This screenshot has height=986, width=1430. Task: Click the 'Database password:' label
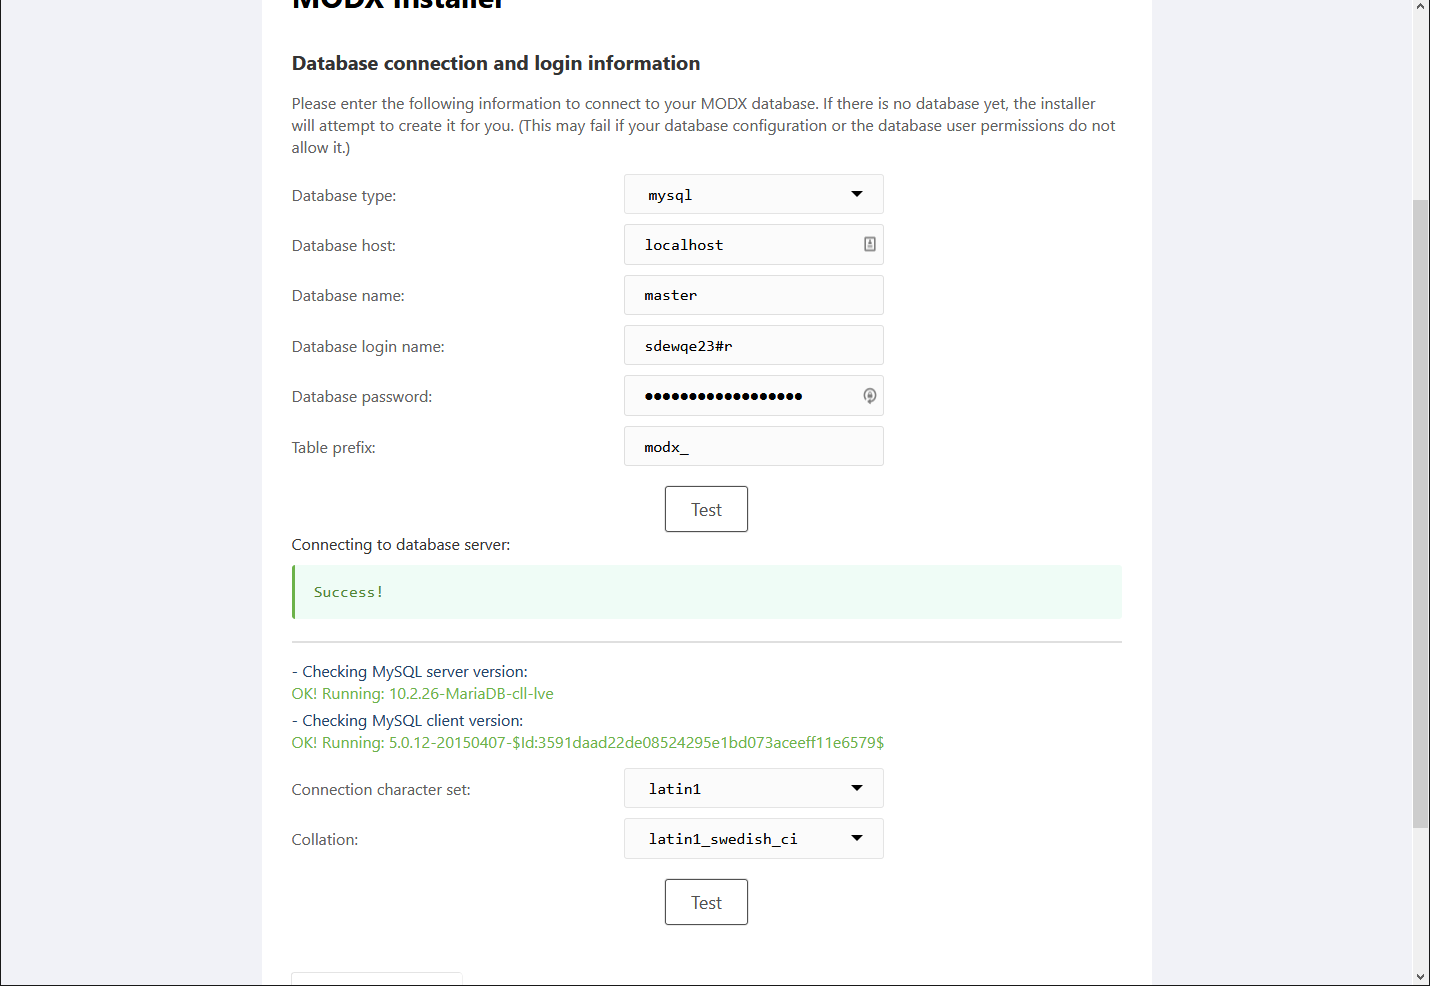click(x=362, y=397)
